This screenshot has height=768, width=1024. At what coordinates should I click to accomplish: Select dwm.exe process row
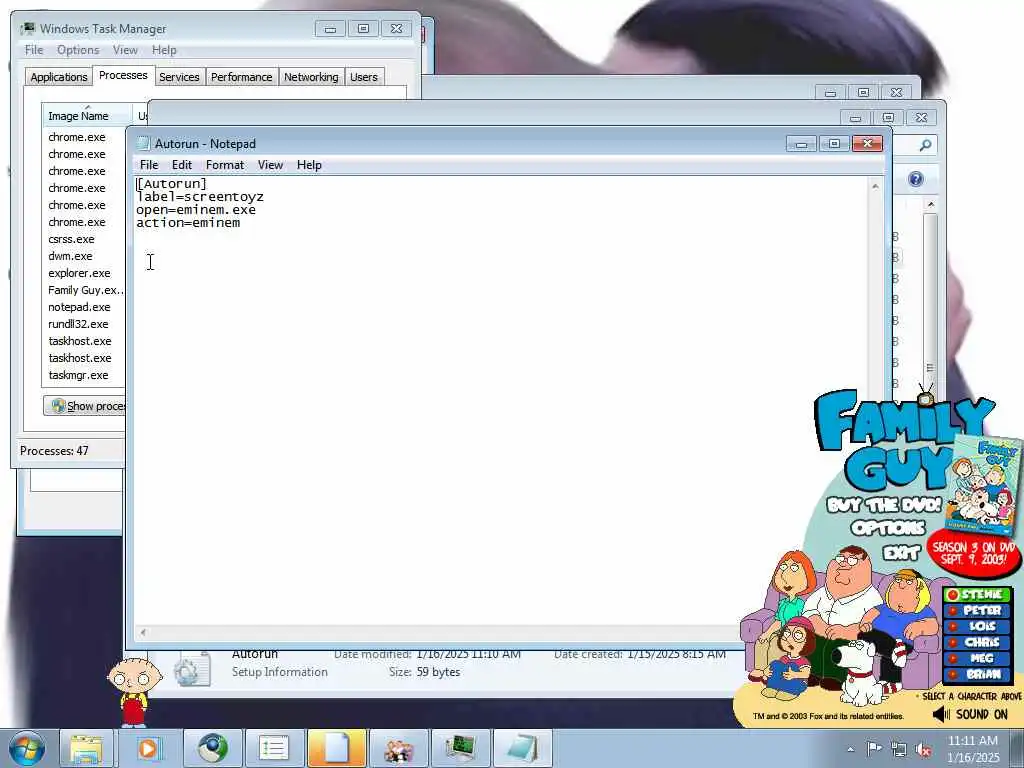[x=84, y=256]
